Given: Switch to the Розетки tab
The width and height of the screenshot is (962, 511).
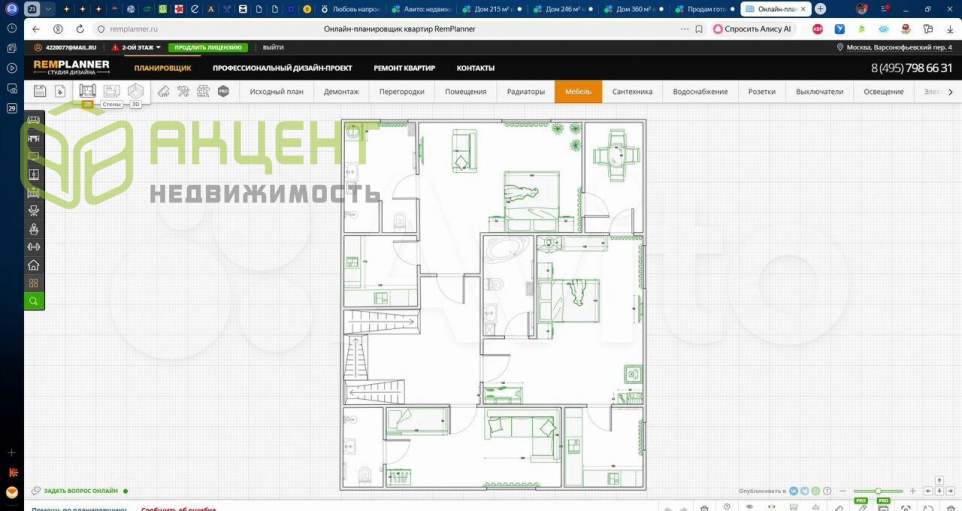Looking at the screenshot, I should pyautogui.click(x=761, y=92).
